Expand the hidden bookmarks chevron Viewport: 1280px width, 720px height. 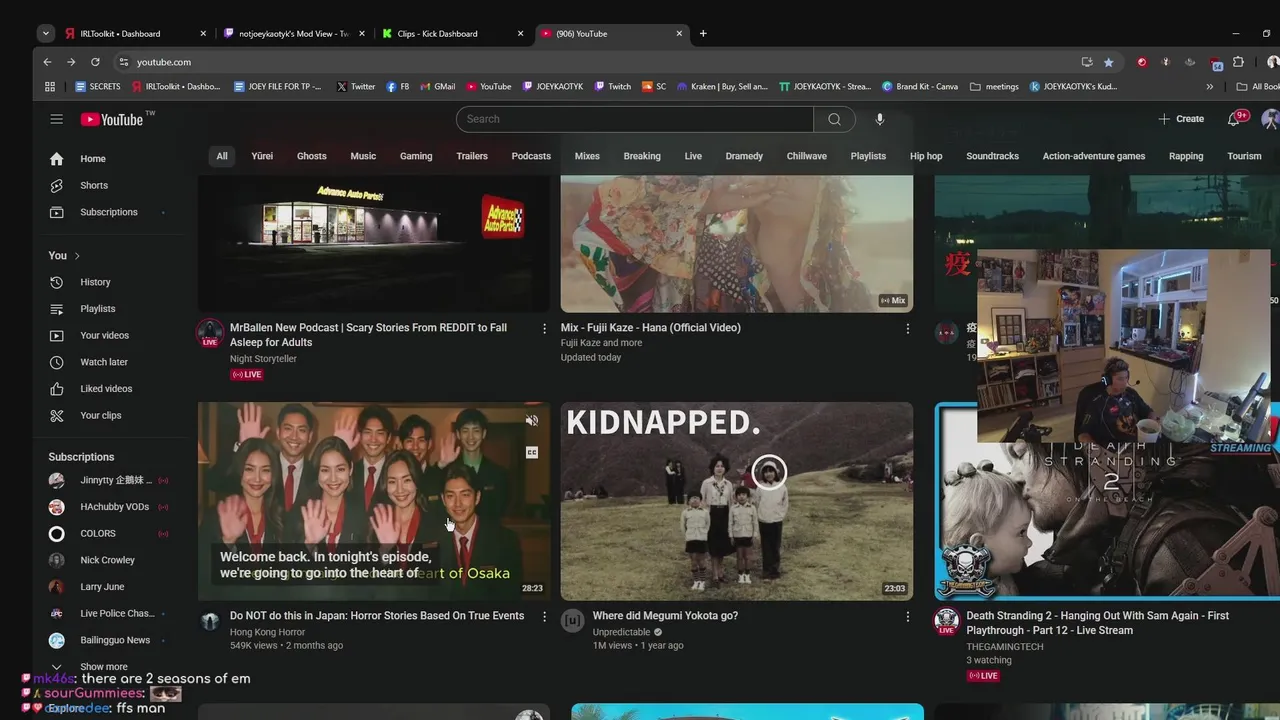1210,87
